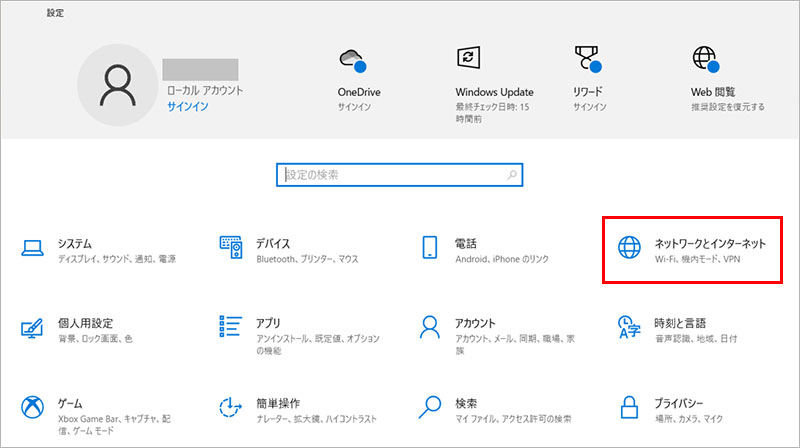Open the 検索 magnifier category icon
The image size is (800, 448).
tap(431, 407)
